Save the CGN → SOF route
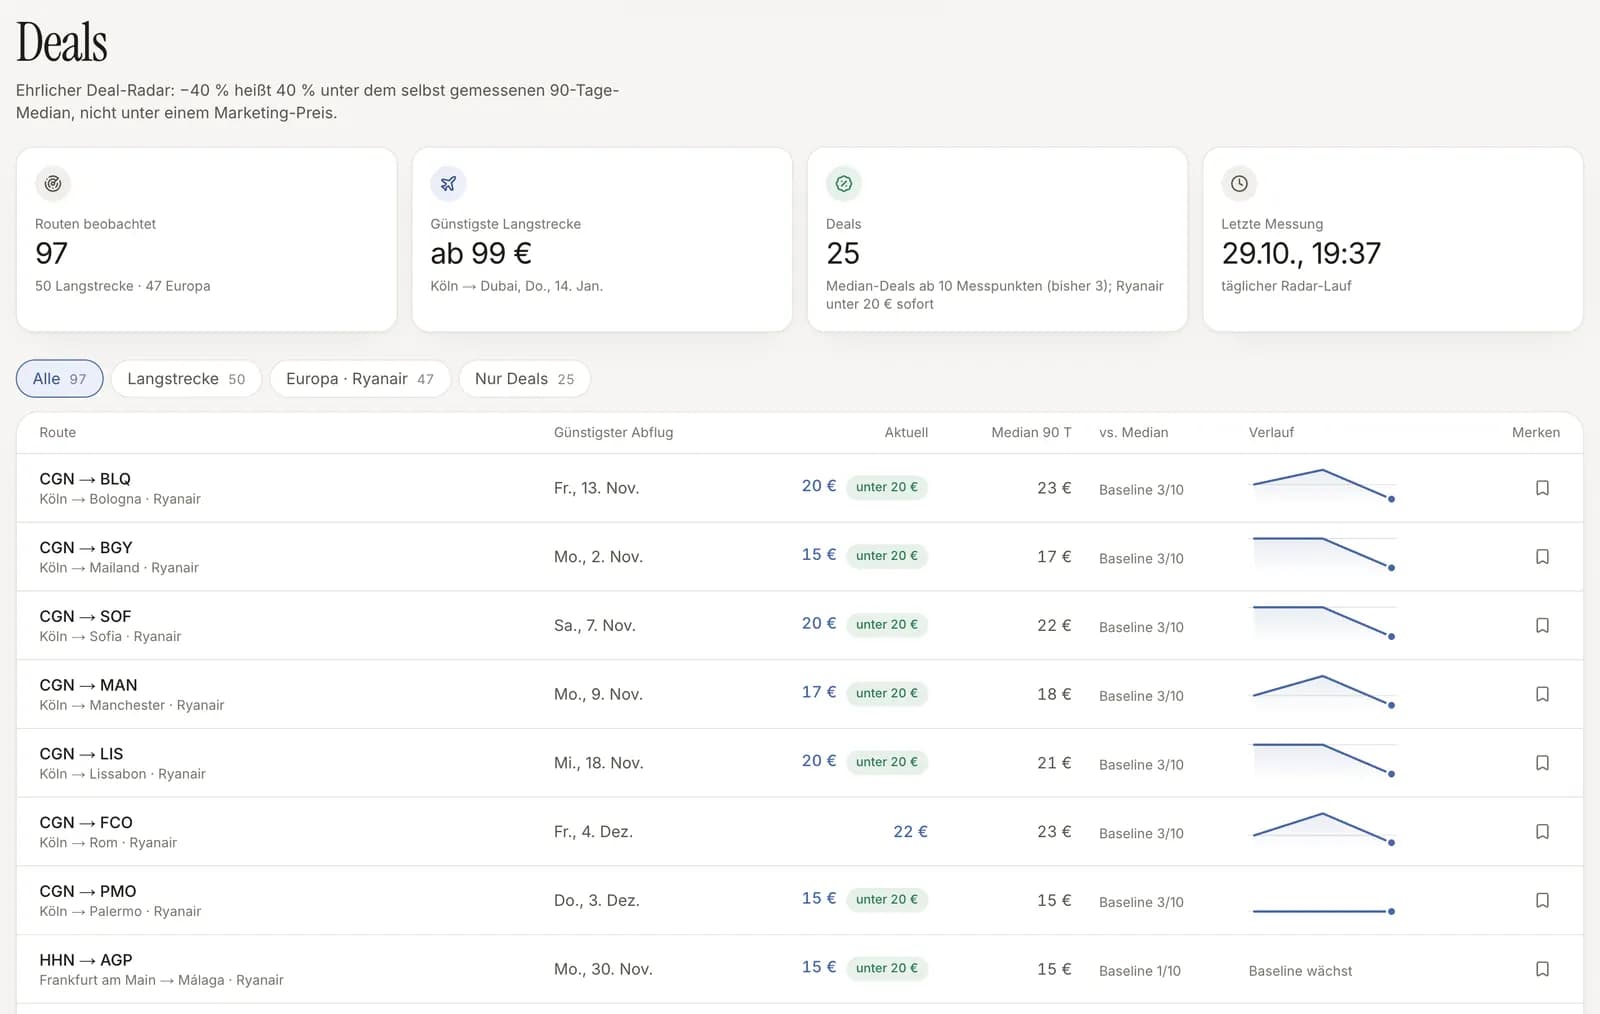The width and height of the screenshot is (1600, 1014). point(1542,625)
